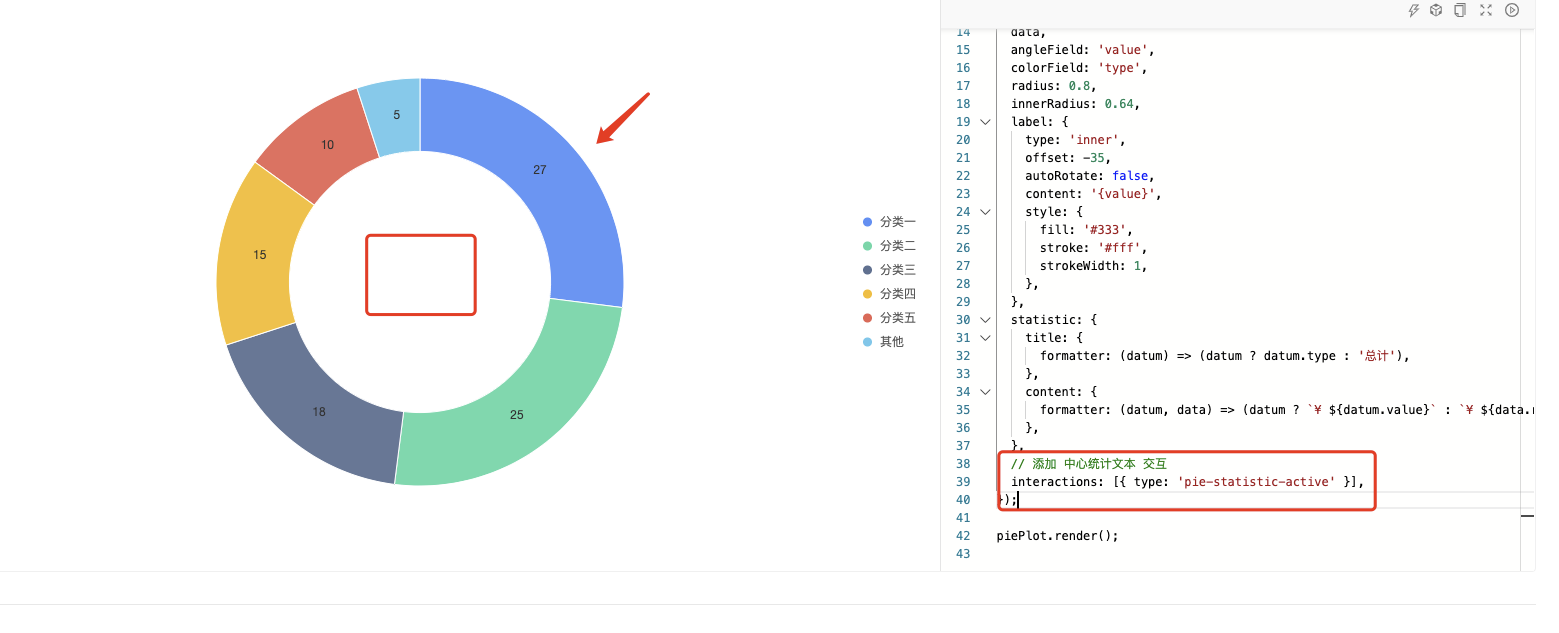Run the code with the circled play icon
Screen dimensions: 1559x633
(1512, 10)
